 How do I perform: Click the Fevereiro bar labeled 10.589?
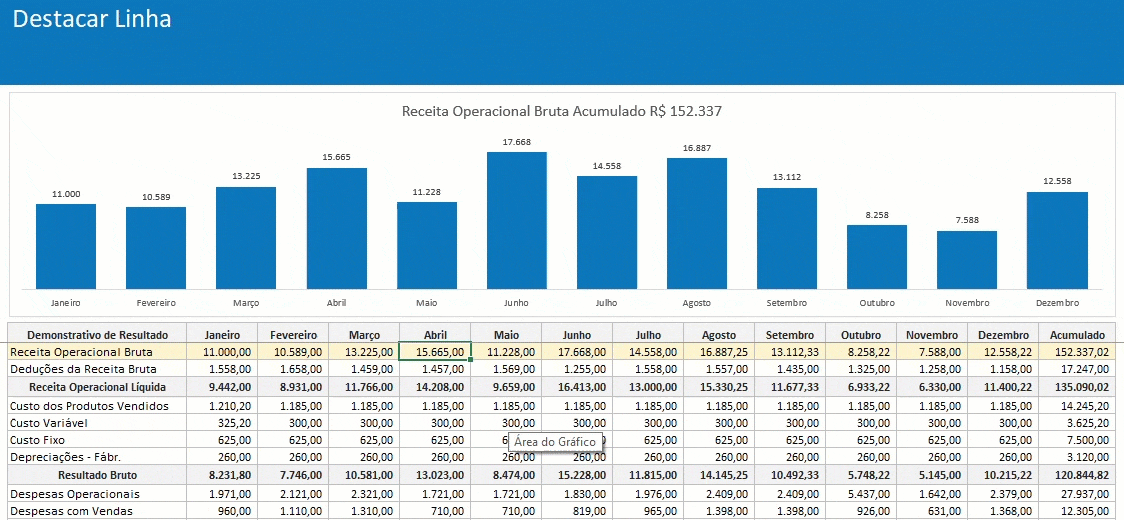click(x=156, y=248)
